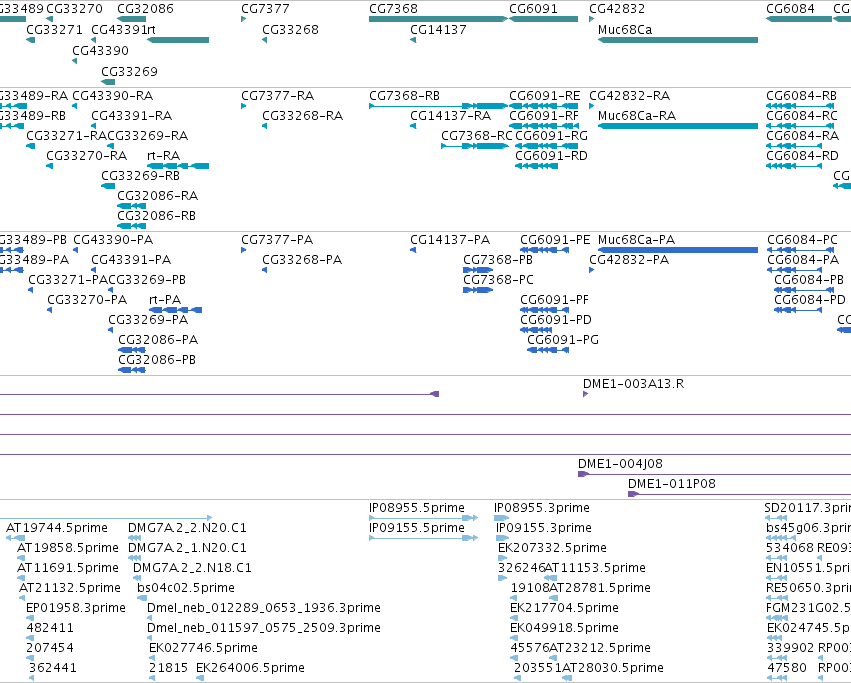
Task: Select the CG32086-RA transcript label
Action: click(157, 196)
